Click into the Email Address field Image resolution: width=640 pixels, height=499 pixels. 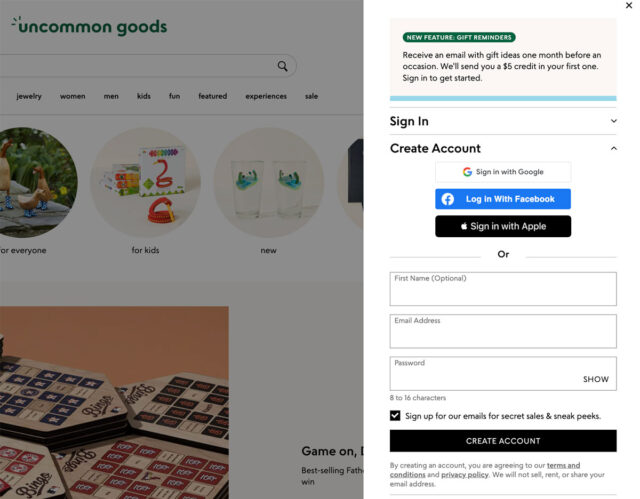tap(503, 331)
